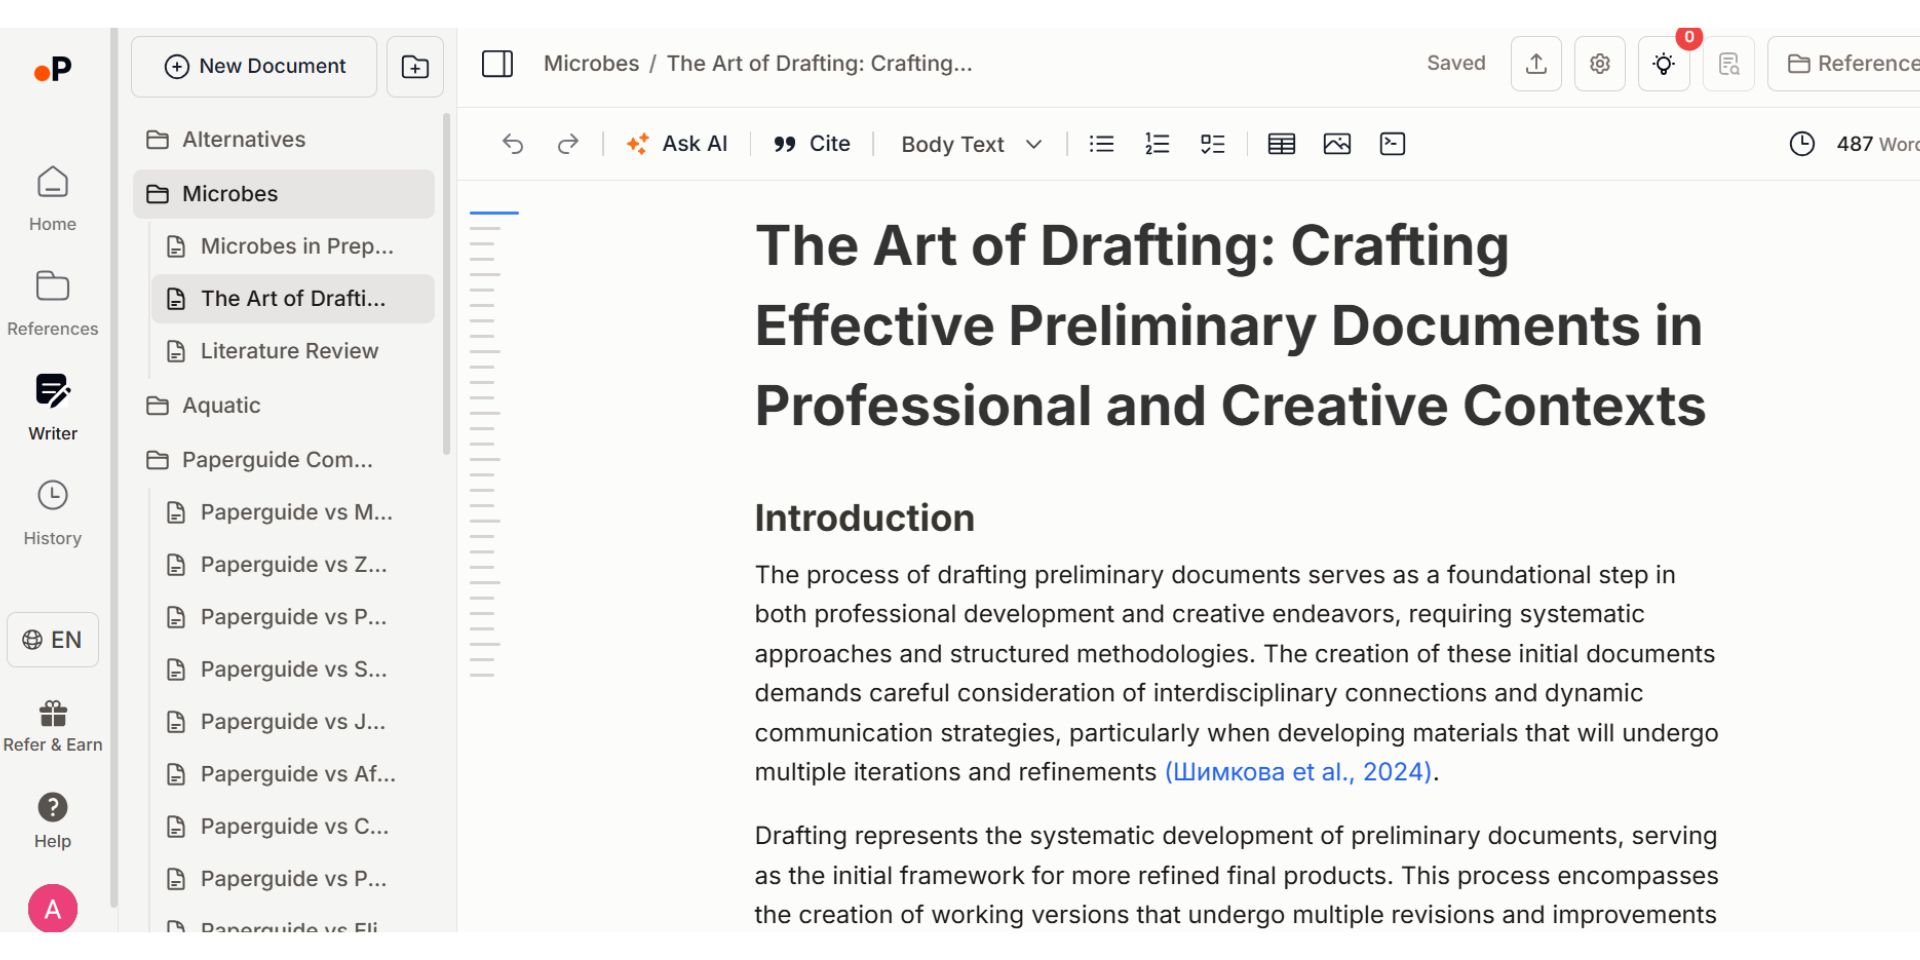Open the Writer section
The height and width of the screenshot is (960, 1920).
pyautogui.click(x=52, y=408)
